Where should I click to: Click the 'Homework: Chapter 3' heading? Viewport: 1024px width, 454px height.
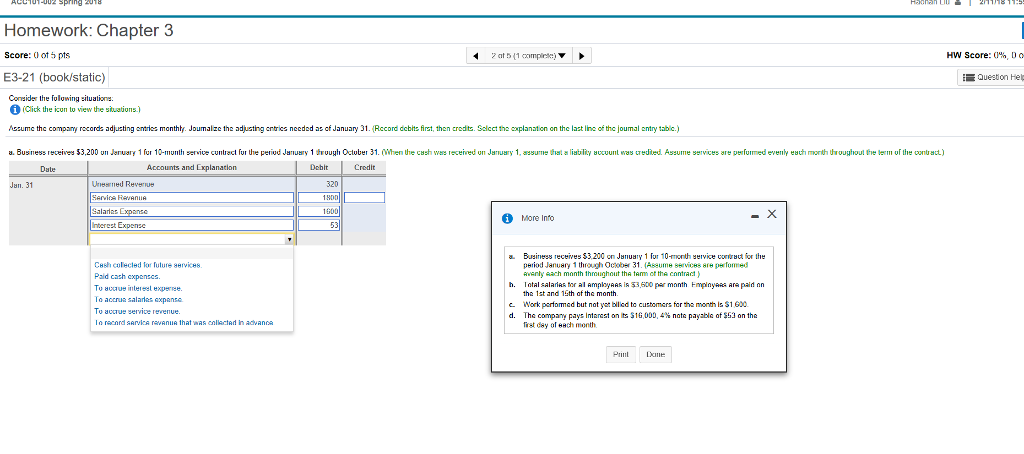(89, 31)
